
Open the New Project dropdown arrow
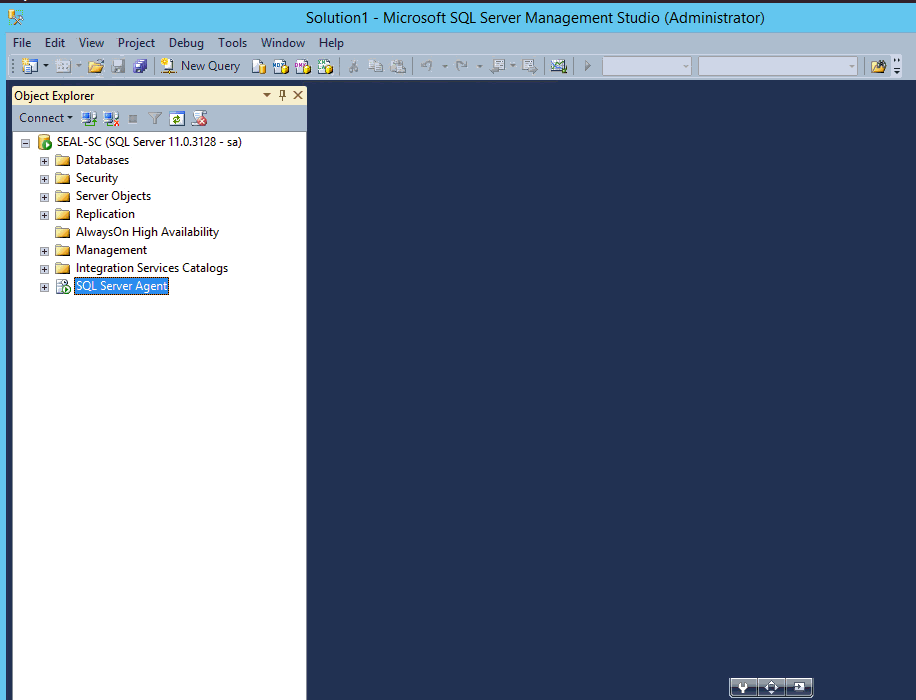coord(46,66)
